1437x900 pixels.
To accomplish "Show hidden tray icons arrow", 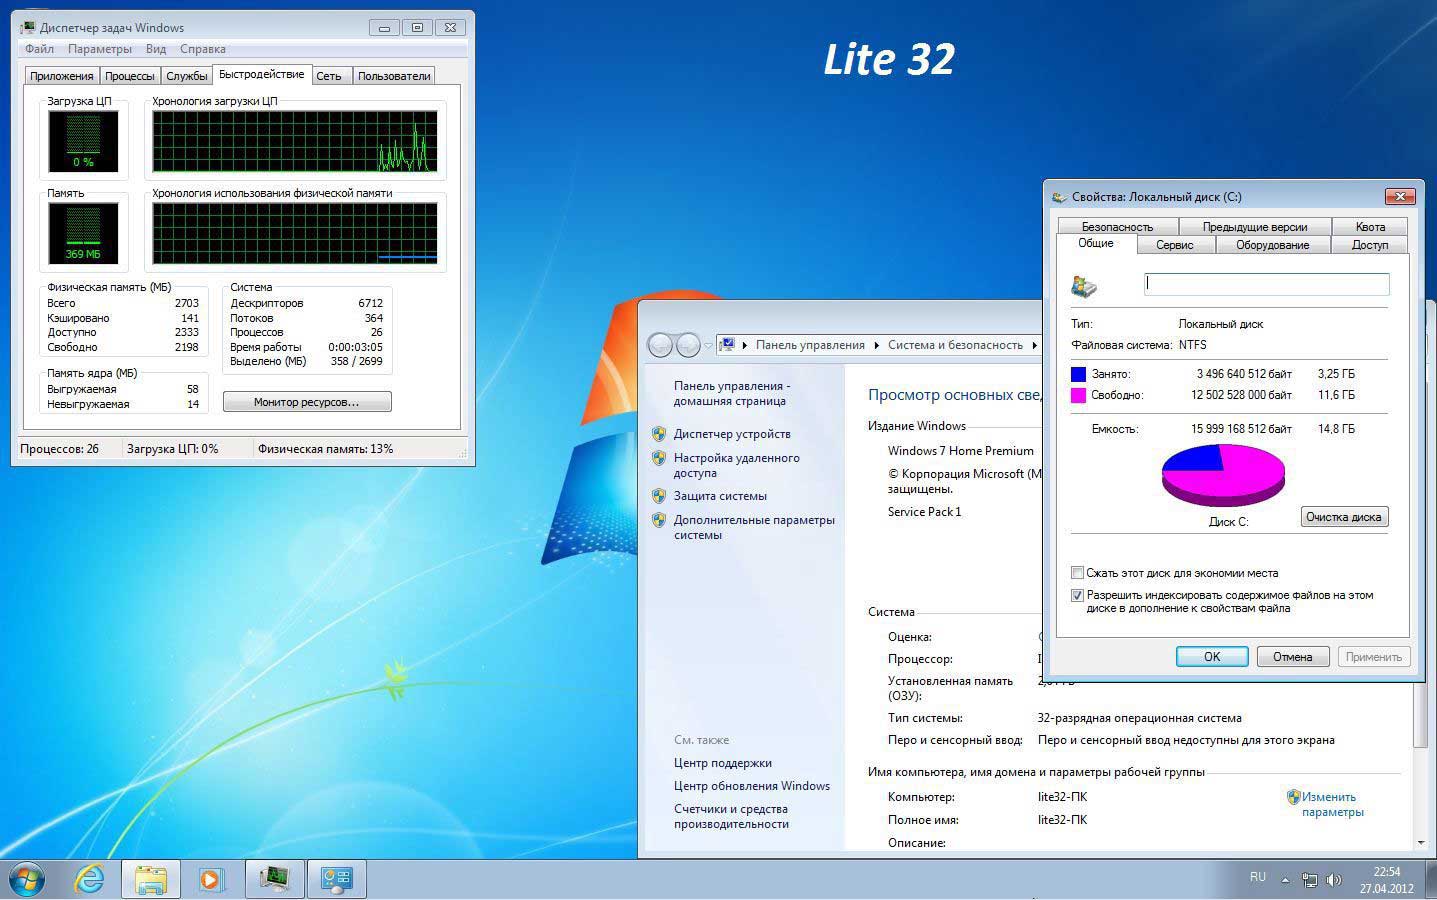I will 1285,880.
